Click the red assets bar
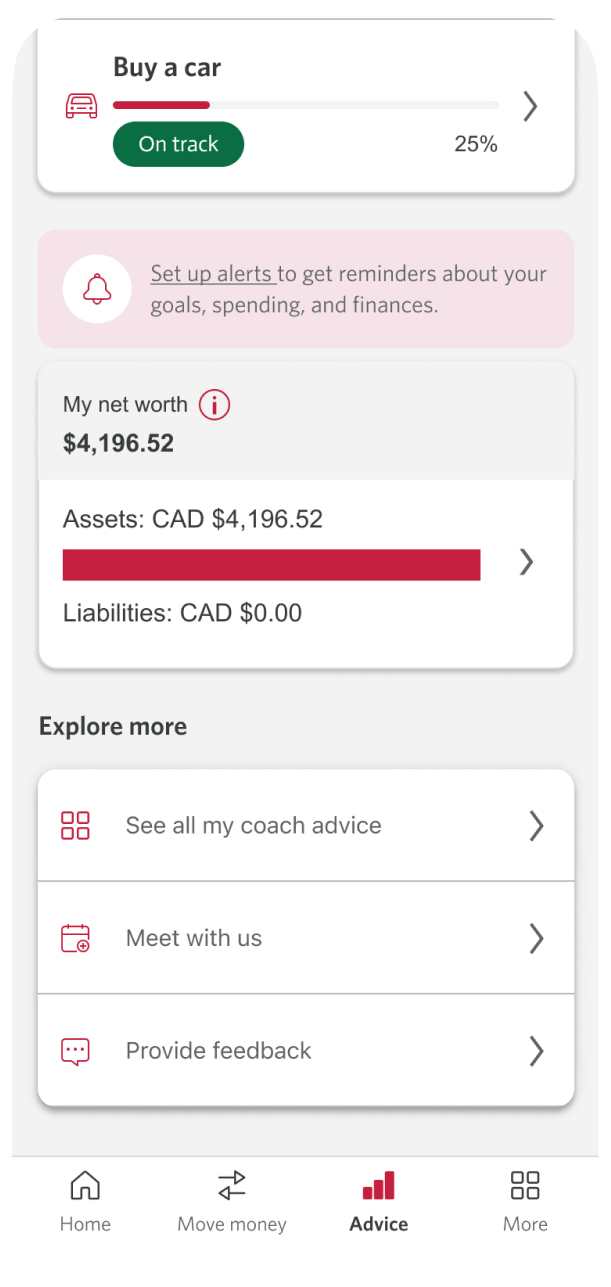The image size is (611, 1287). [x=271, y=564]
